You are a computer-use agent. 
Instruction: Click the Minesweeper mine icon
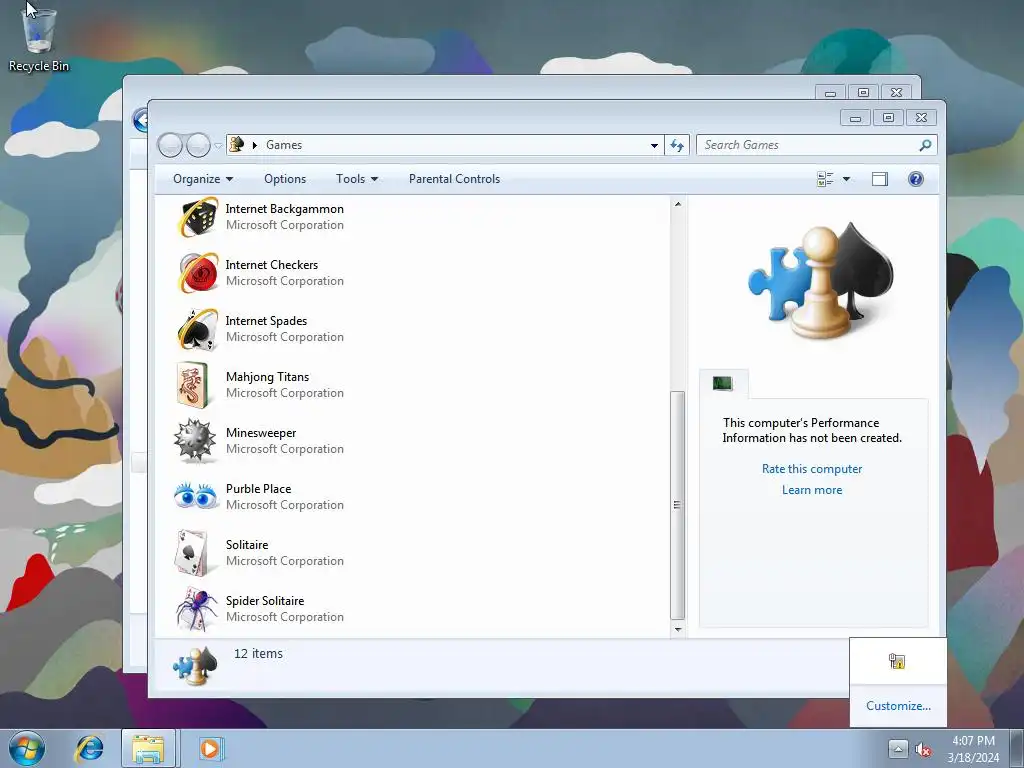[195, 441]
